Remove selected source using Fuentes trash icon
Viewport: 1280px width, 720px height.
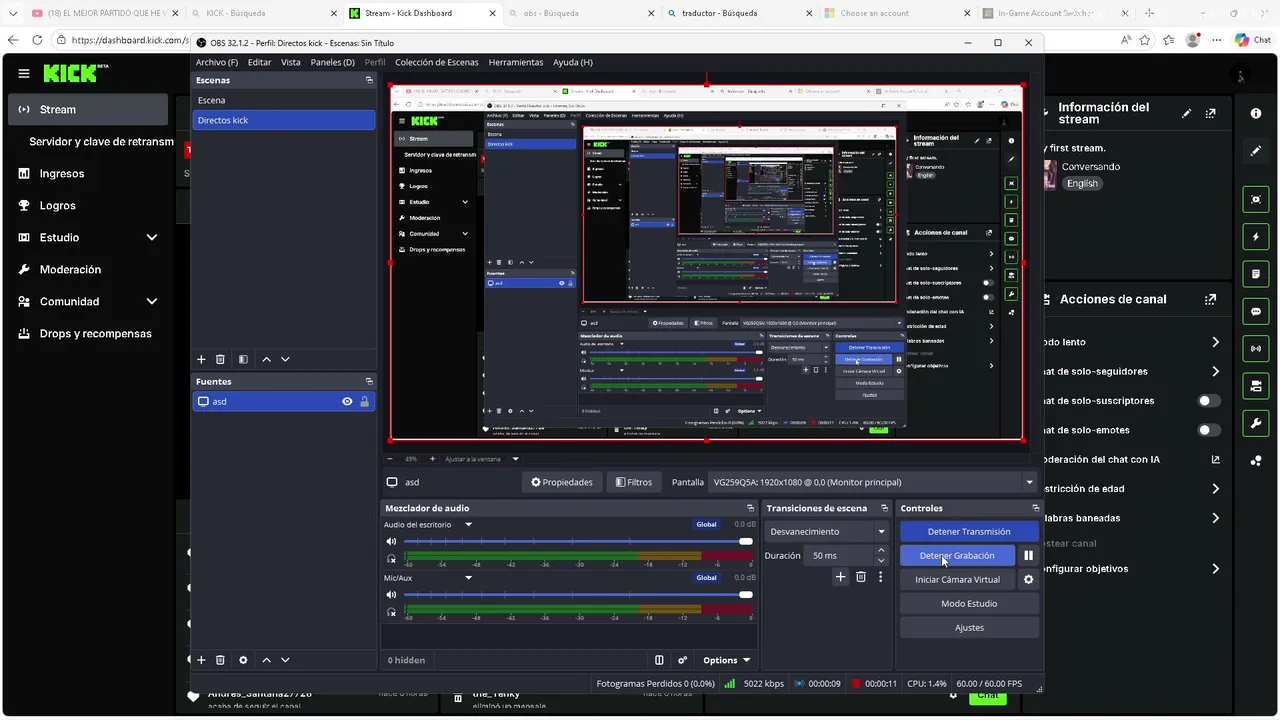pos(221,660)
